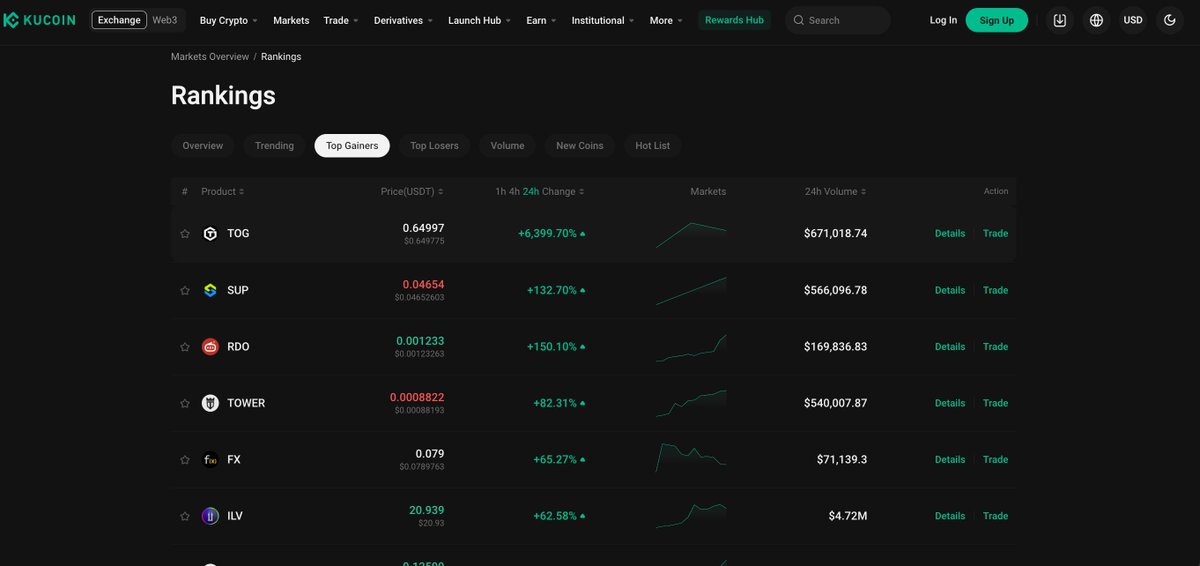
Task: Expand the Launch Hub menu
Action: 480,20
